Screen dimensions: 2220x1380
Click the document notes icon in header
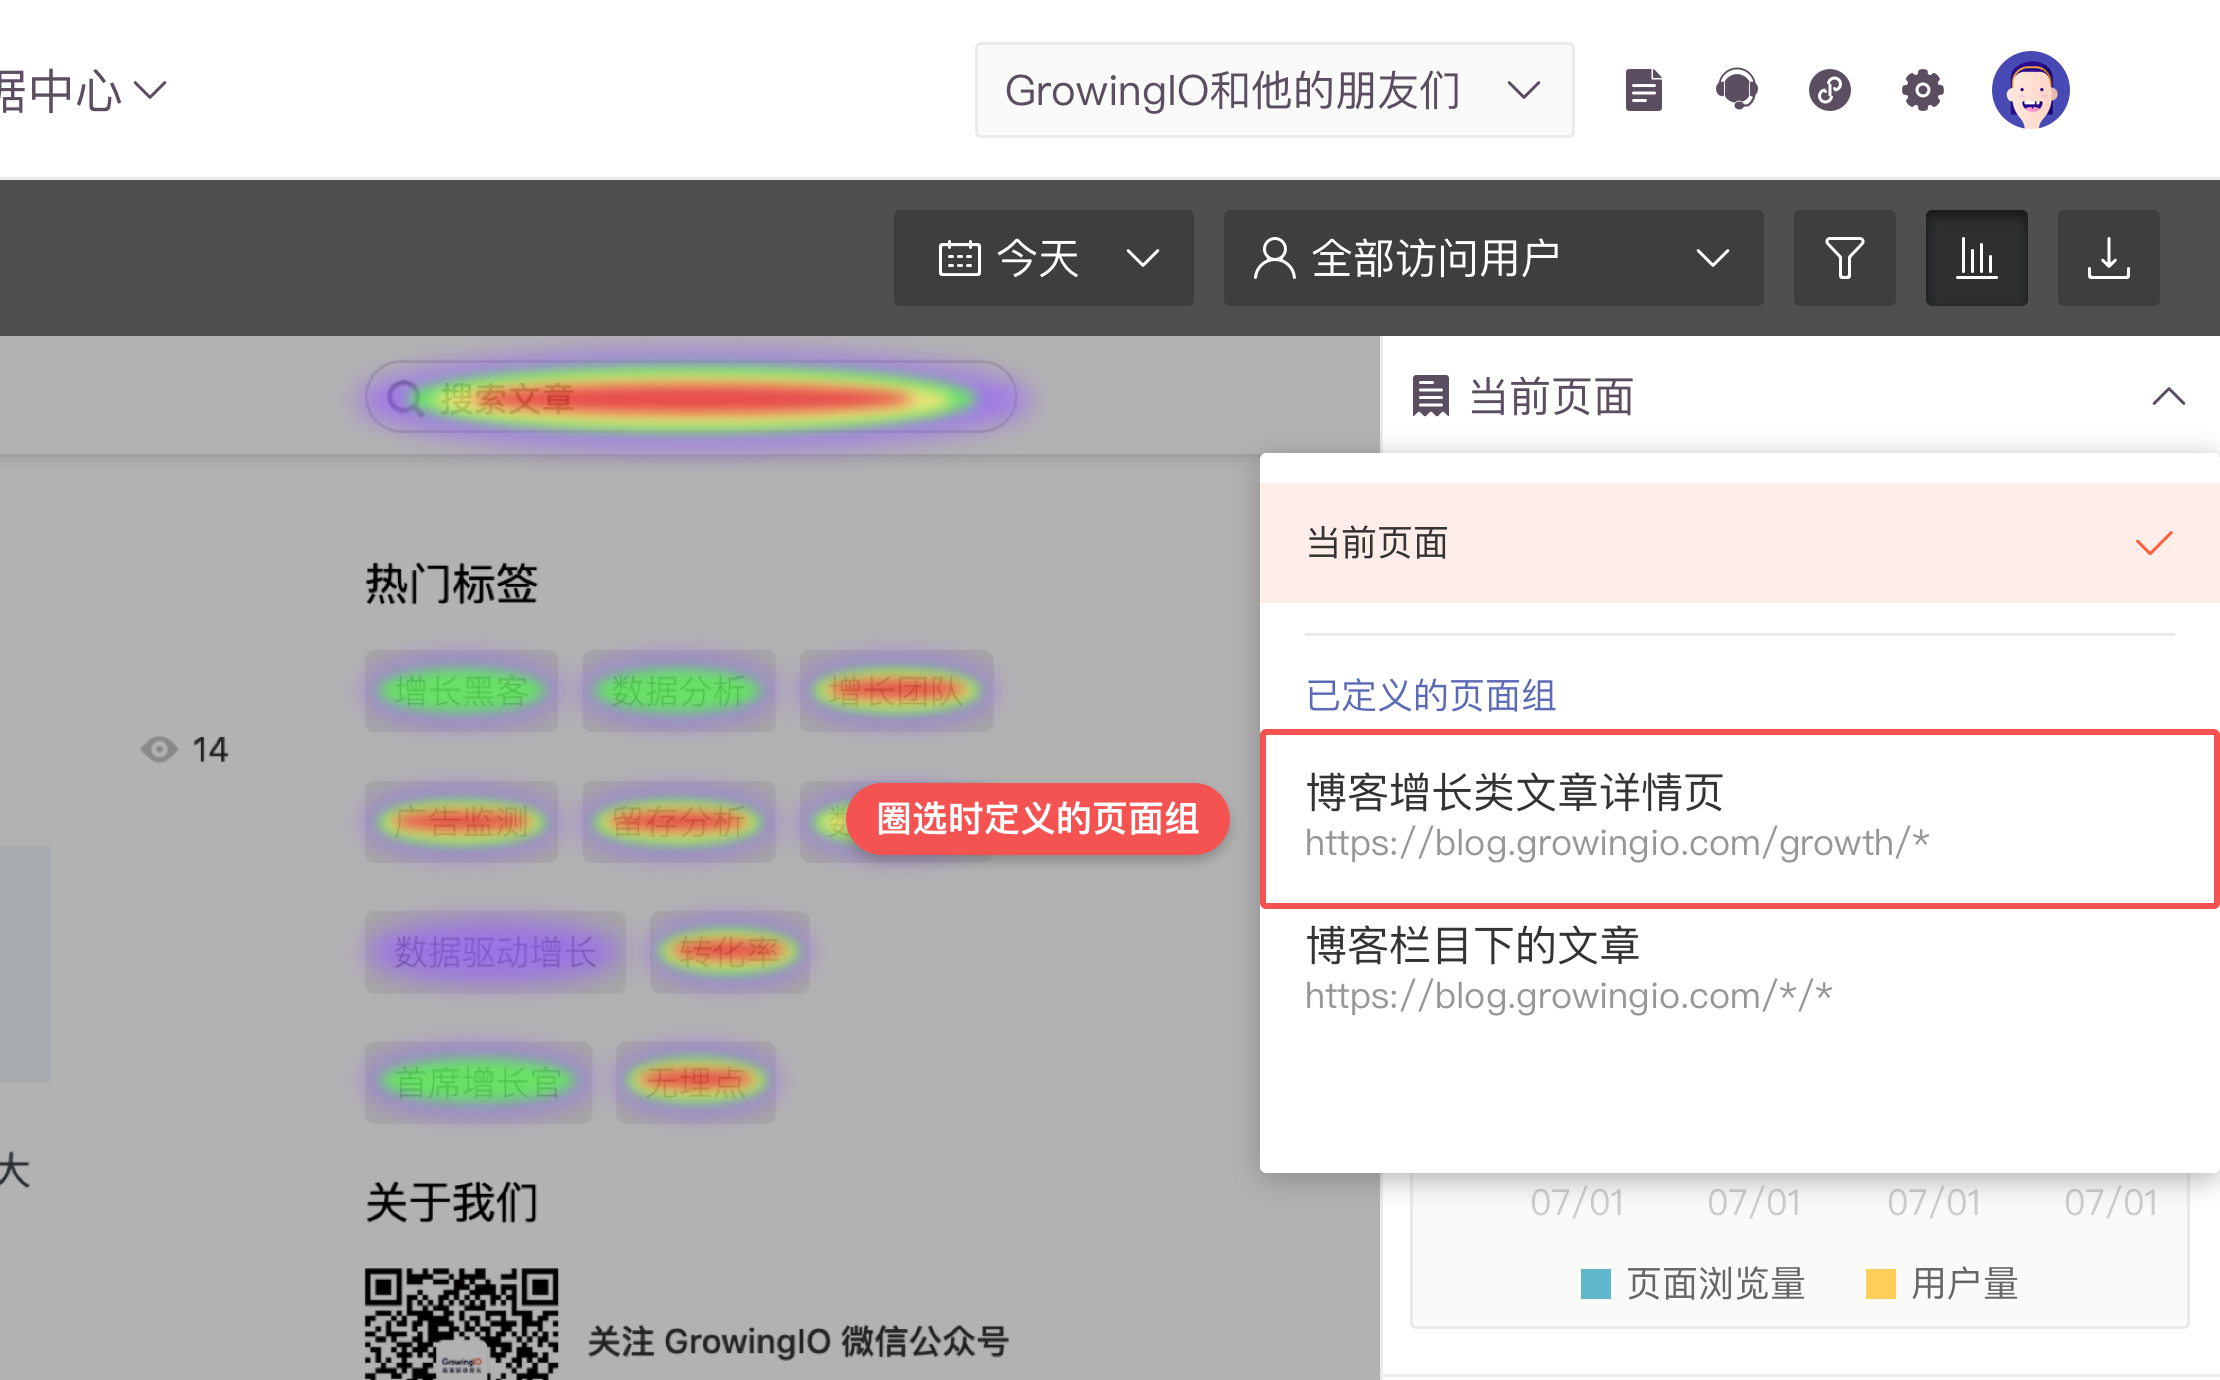(x=1643, y=90)
